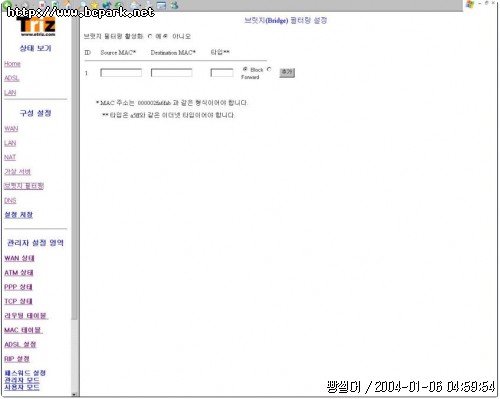Viewport: 500px width, 399px height.
Task: Open the PPP 상태 link
Action: (x=18, y=287)
